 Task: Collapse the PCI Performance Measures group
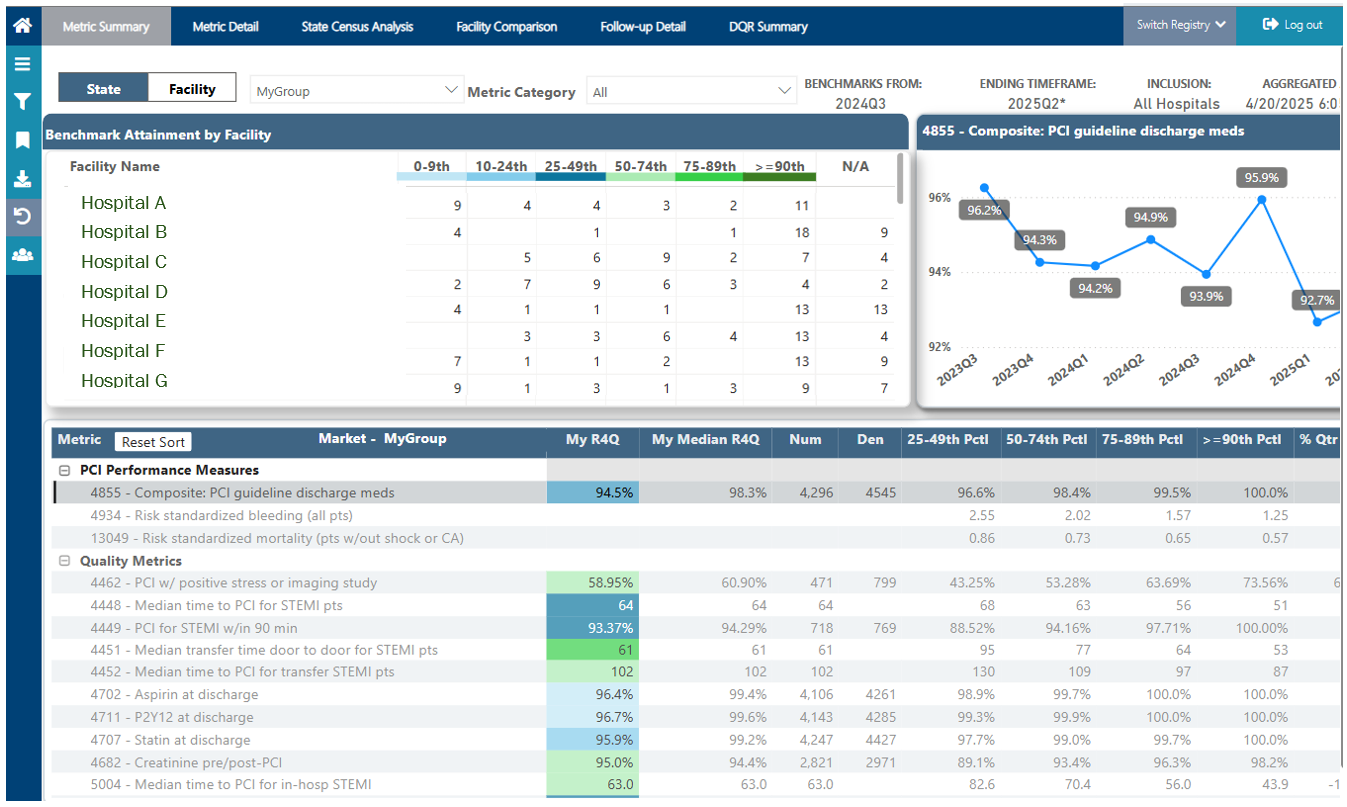tap(64, 470)
